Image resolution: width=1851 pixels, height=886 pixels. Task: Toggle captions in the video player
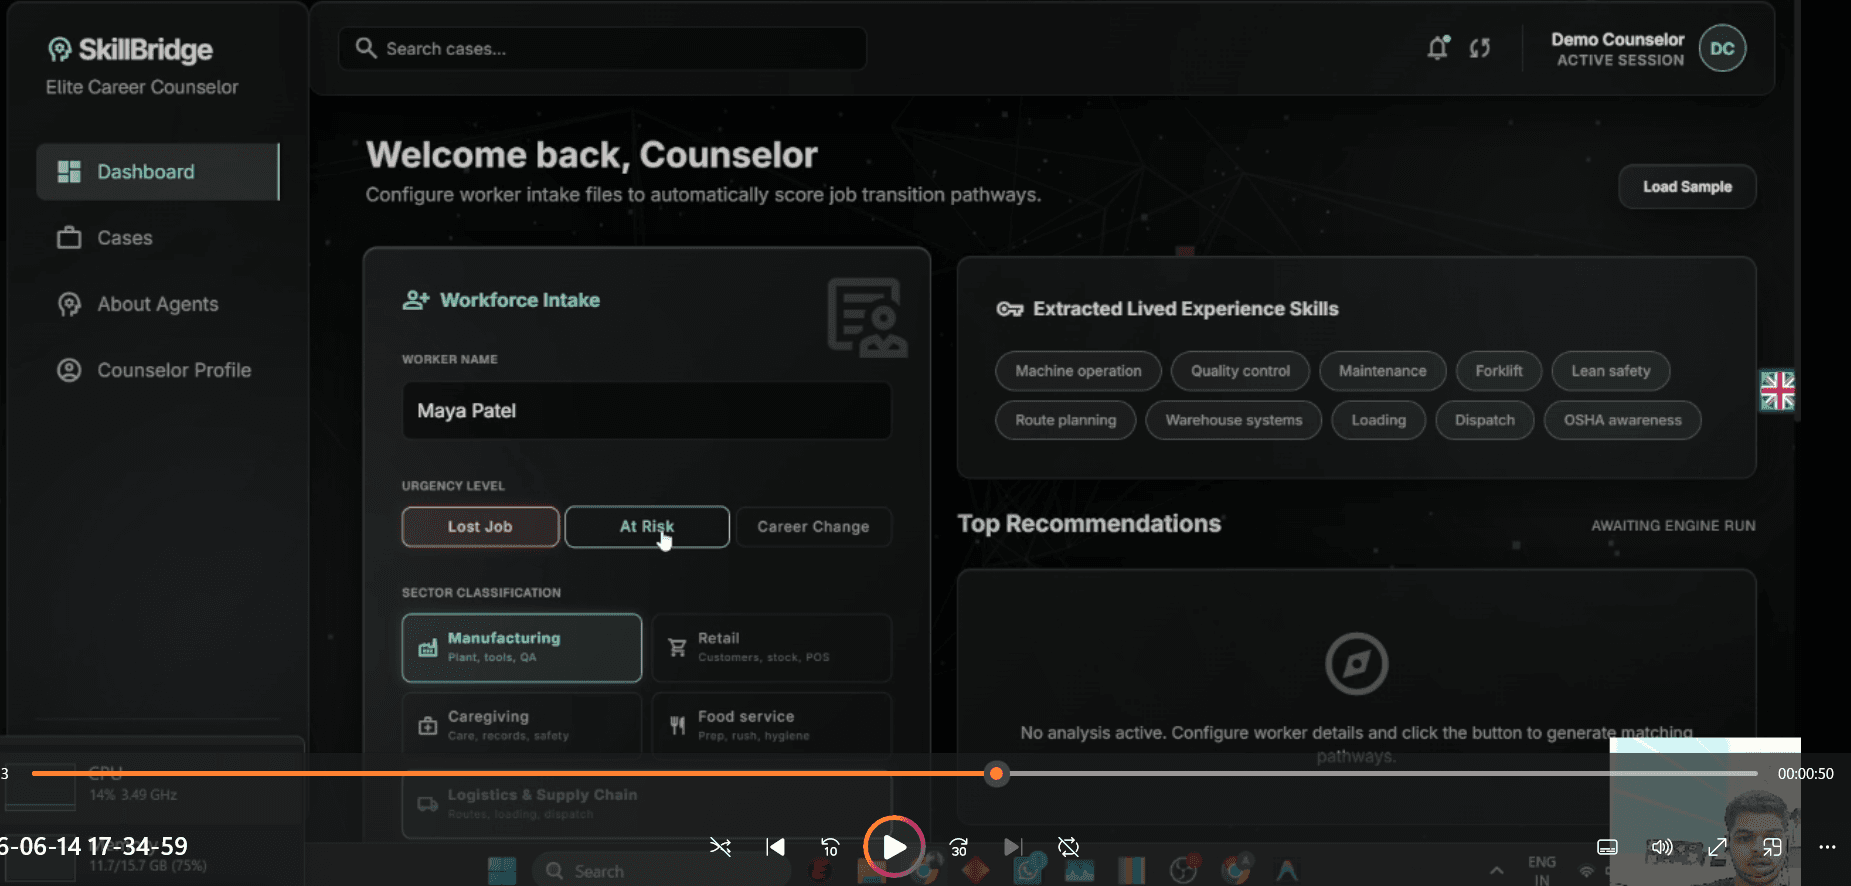1607,847
